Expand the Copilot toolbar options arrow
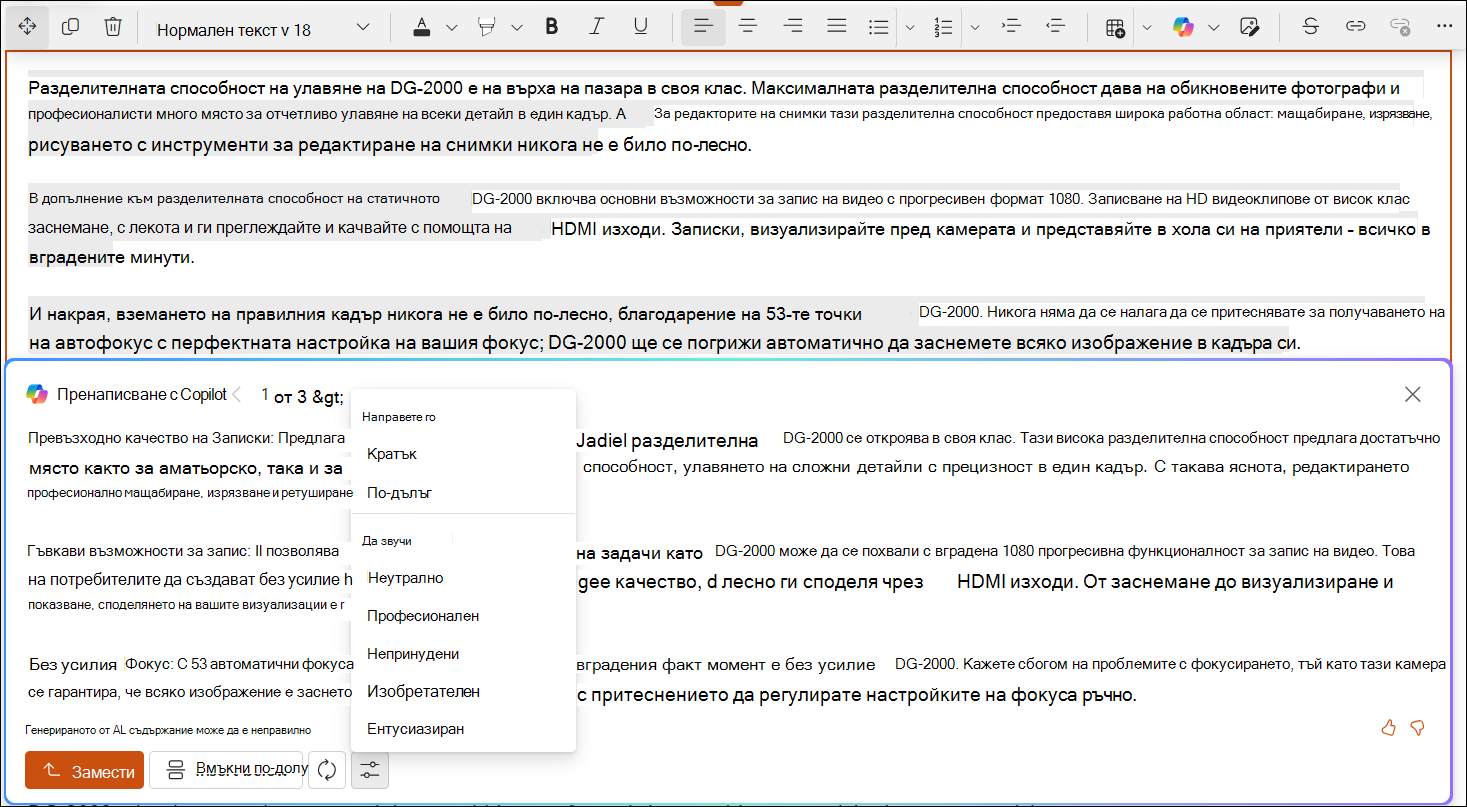The height and width of the screenshot is (807, 1467). [x=1214, y=27]
